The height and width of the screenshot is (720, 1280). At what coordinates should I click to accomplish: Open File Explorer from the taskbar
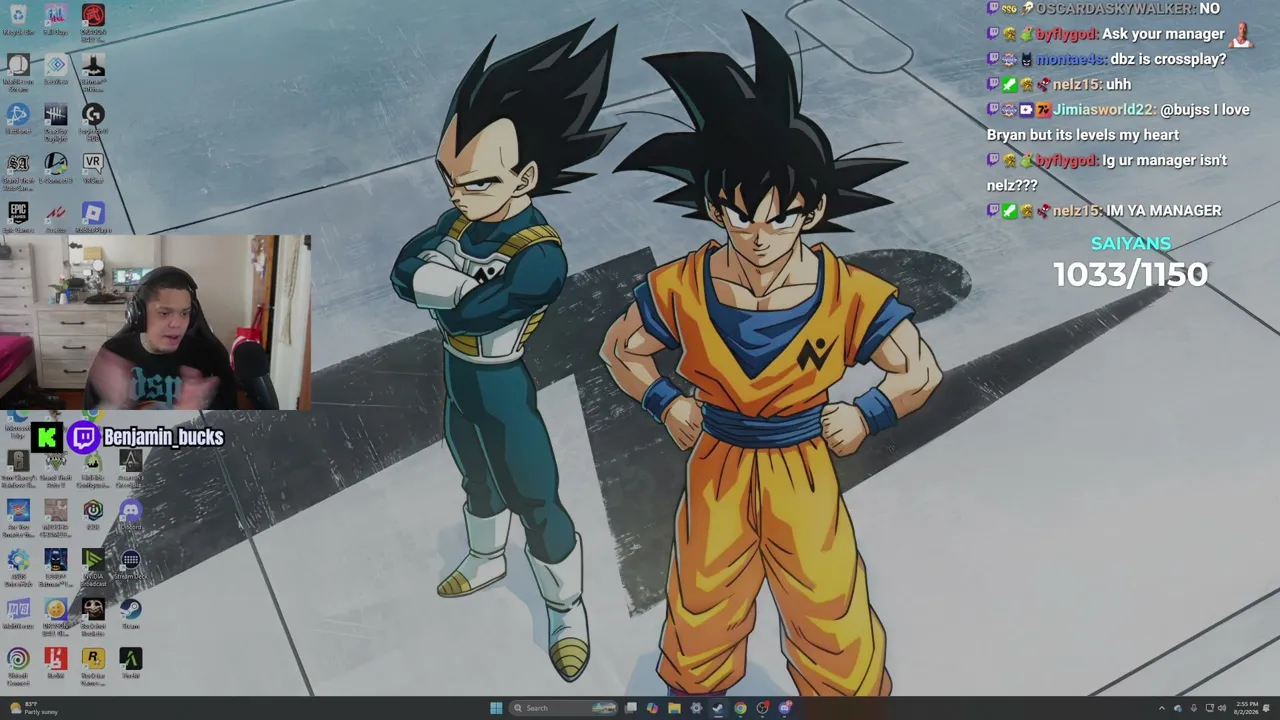tap(674, 708)
